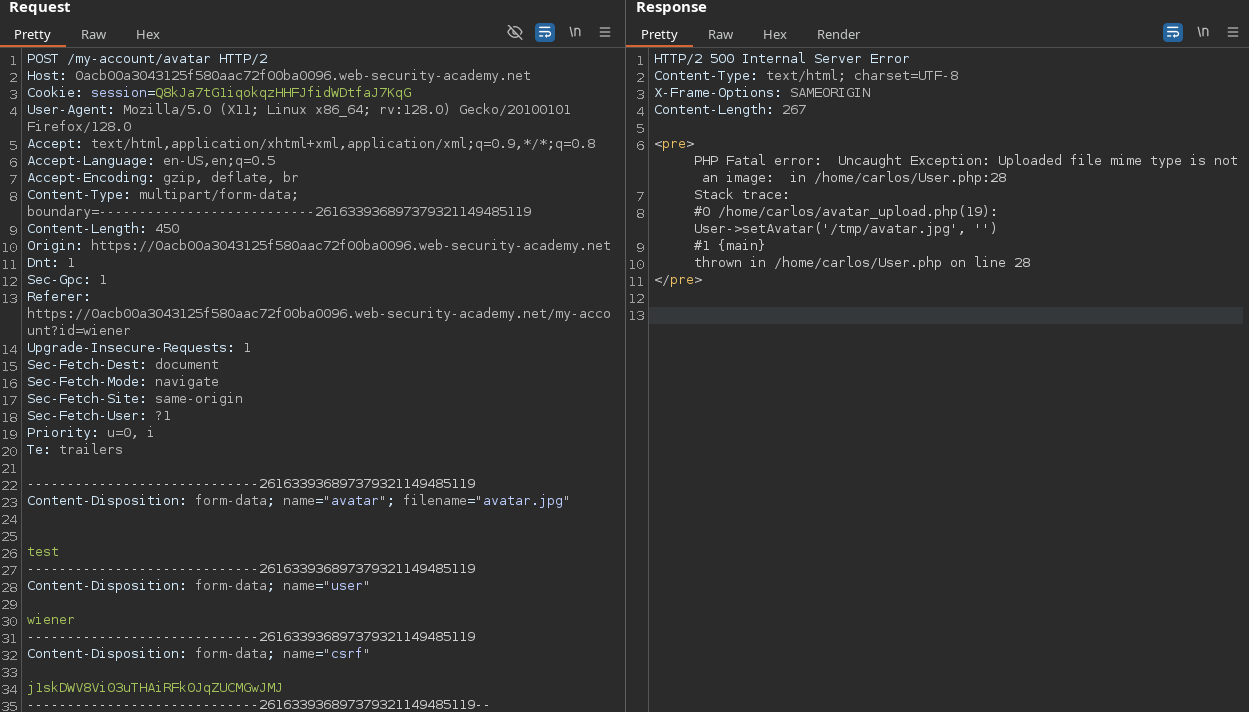Place cursor on the csrf token value
Viewport: 1249px width, 712px height.
(154, 688)
